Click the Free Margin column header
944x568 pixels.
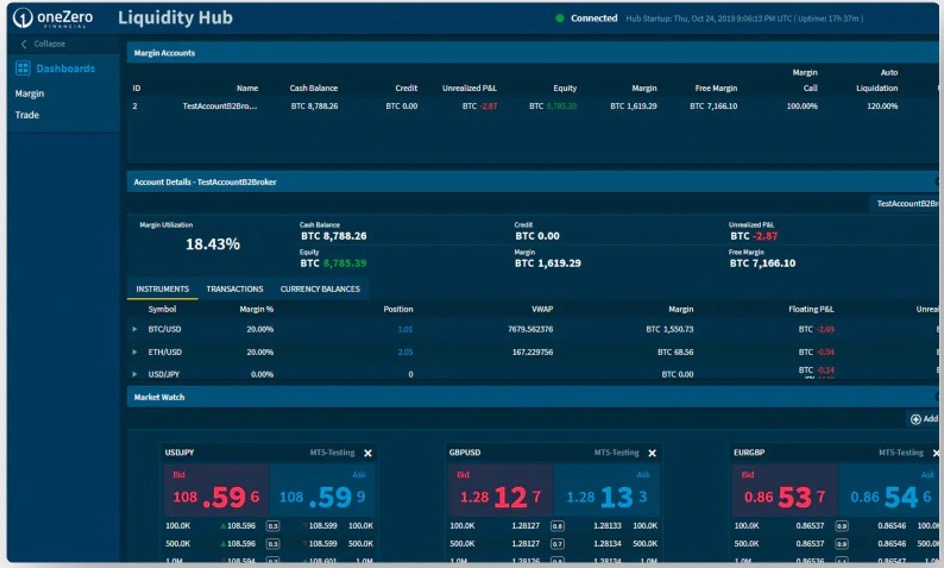[x=716, y=88]
